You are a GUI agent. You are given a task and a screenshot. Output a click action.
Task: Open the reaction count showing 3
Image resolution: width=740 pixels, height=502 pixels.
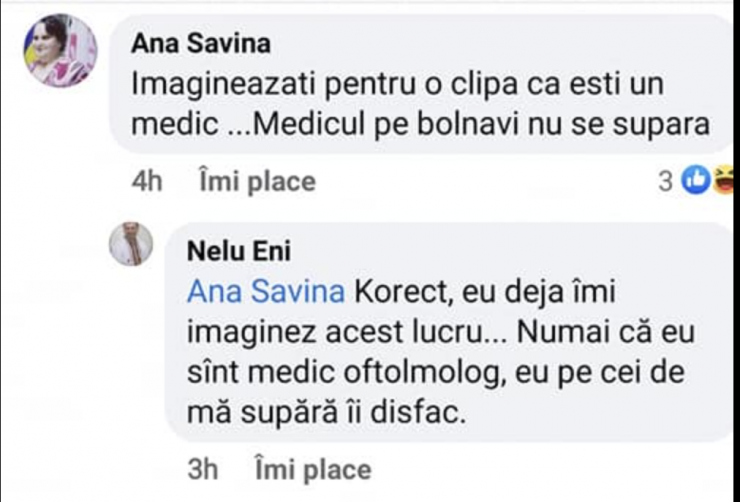pyautogui.click(x=665, y=181)
